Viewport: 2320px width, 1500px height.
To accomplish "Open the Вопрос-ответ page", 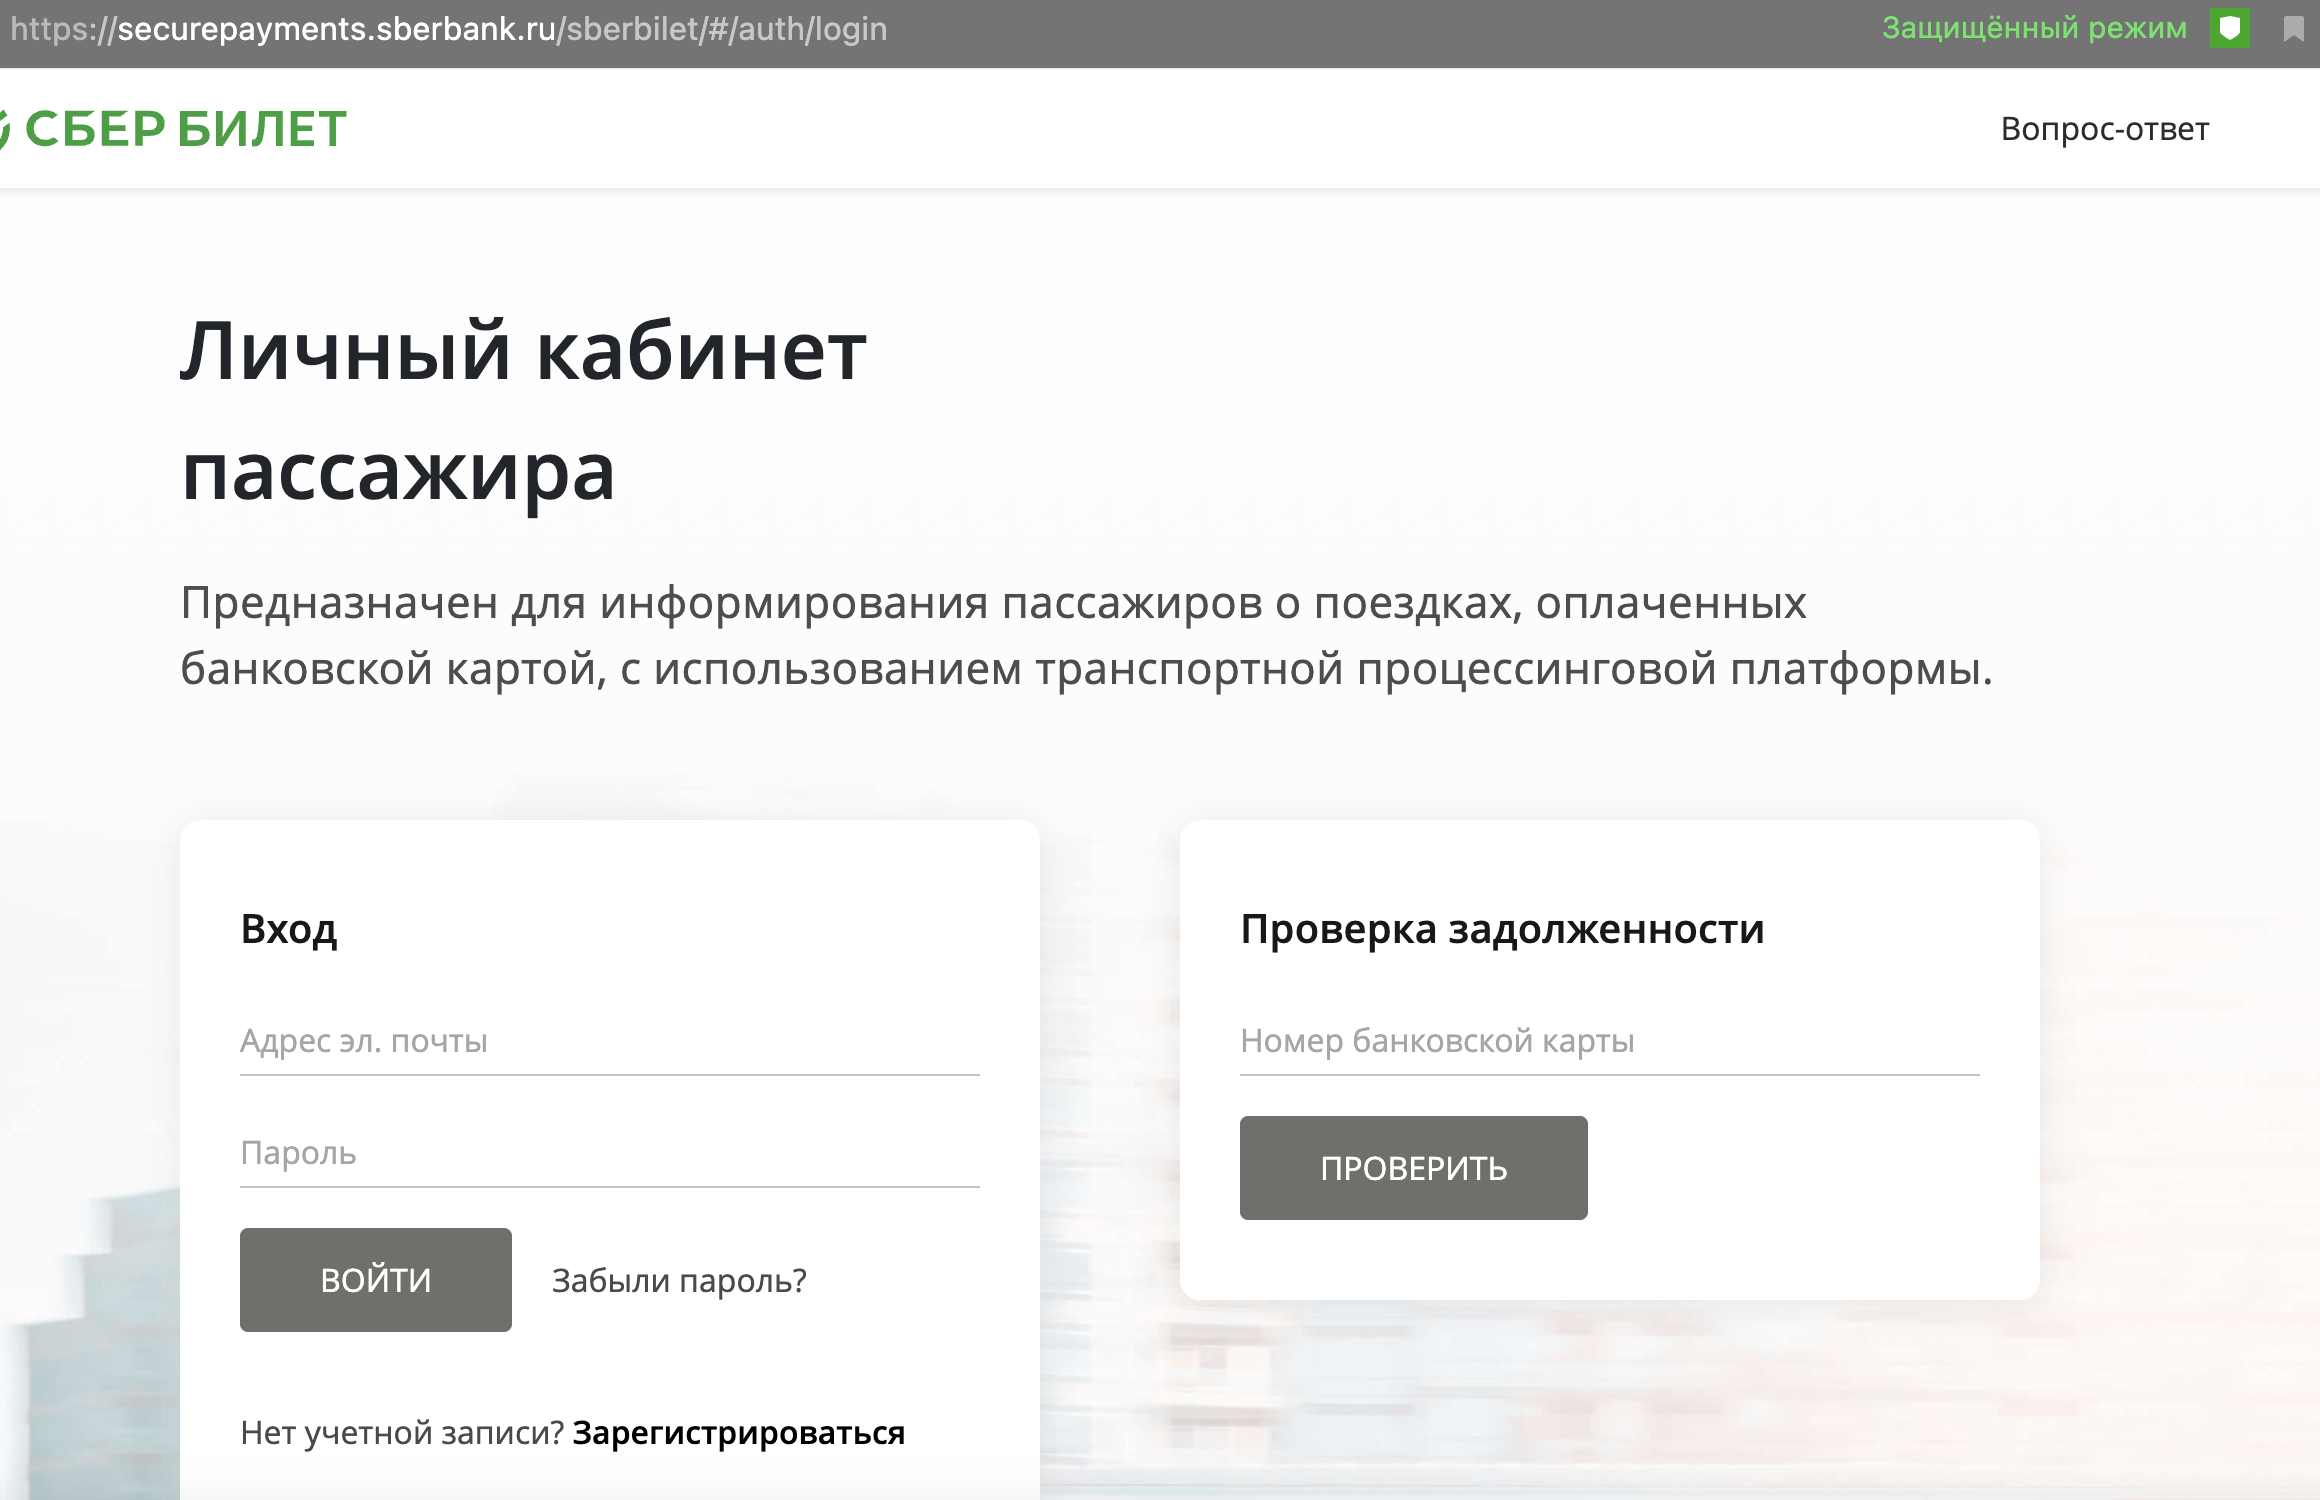I will coord(2104,129).
